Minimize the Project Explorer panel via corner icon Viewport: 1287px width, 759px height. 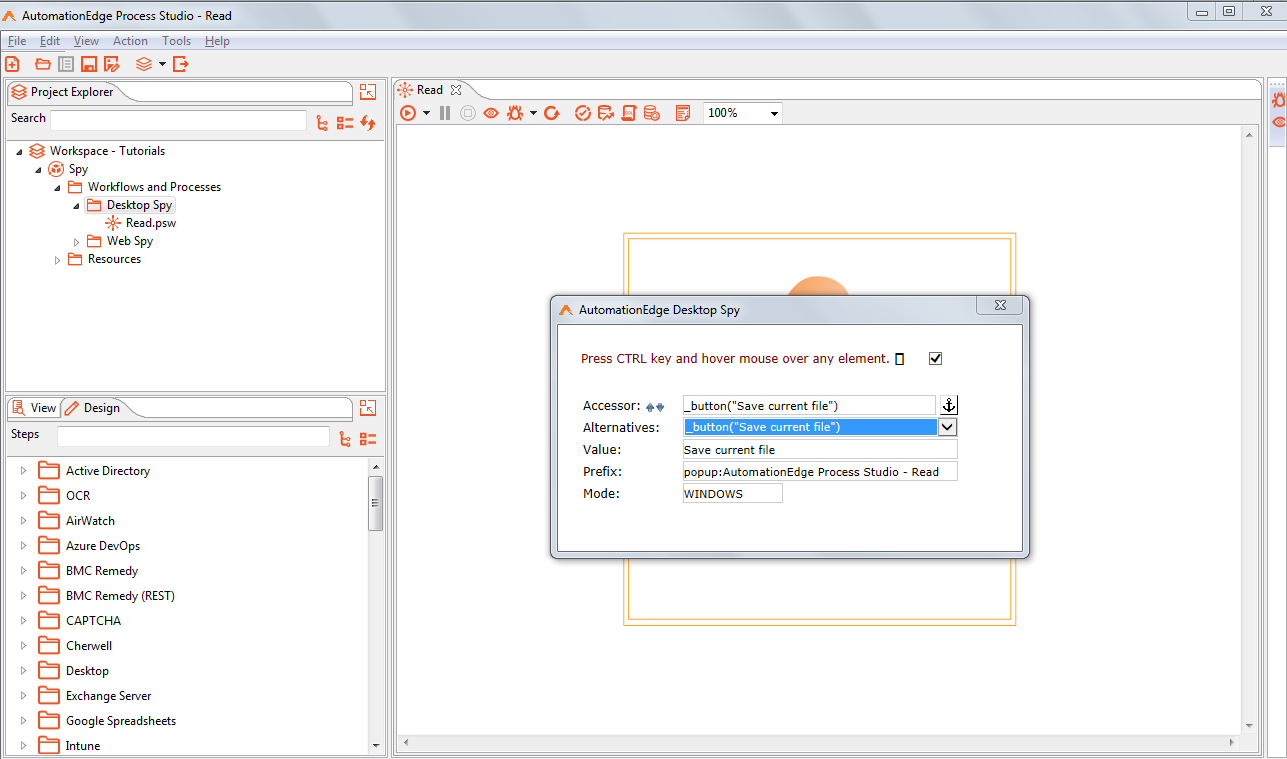click(x=368, y=92)
